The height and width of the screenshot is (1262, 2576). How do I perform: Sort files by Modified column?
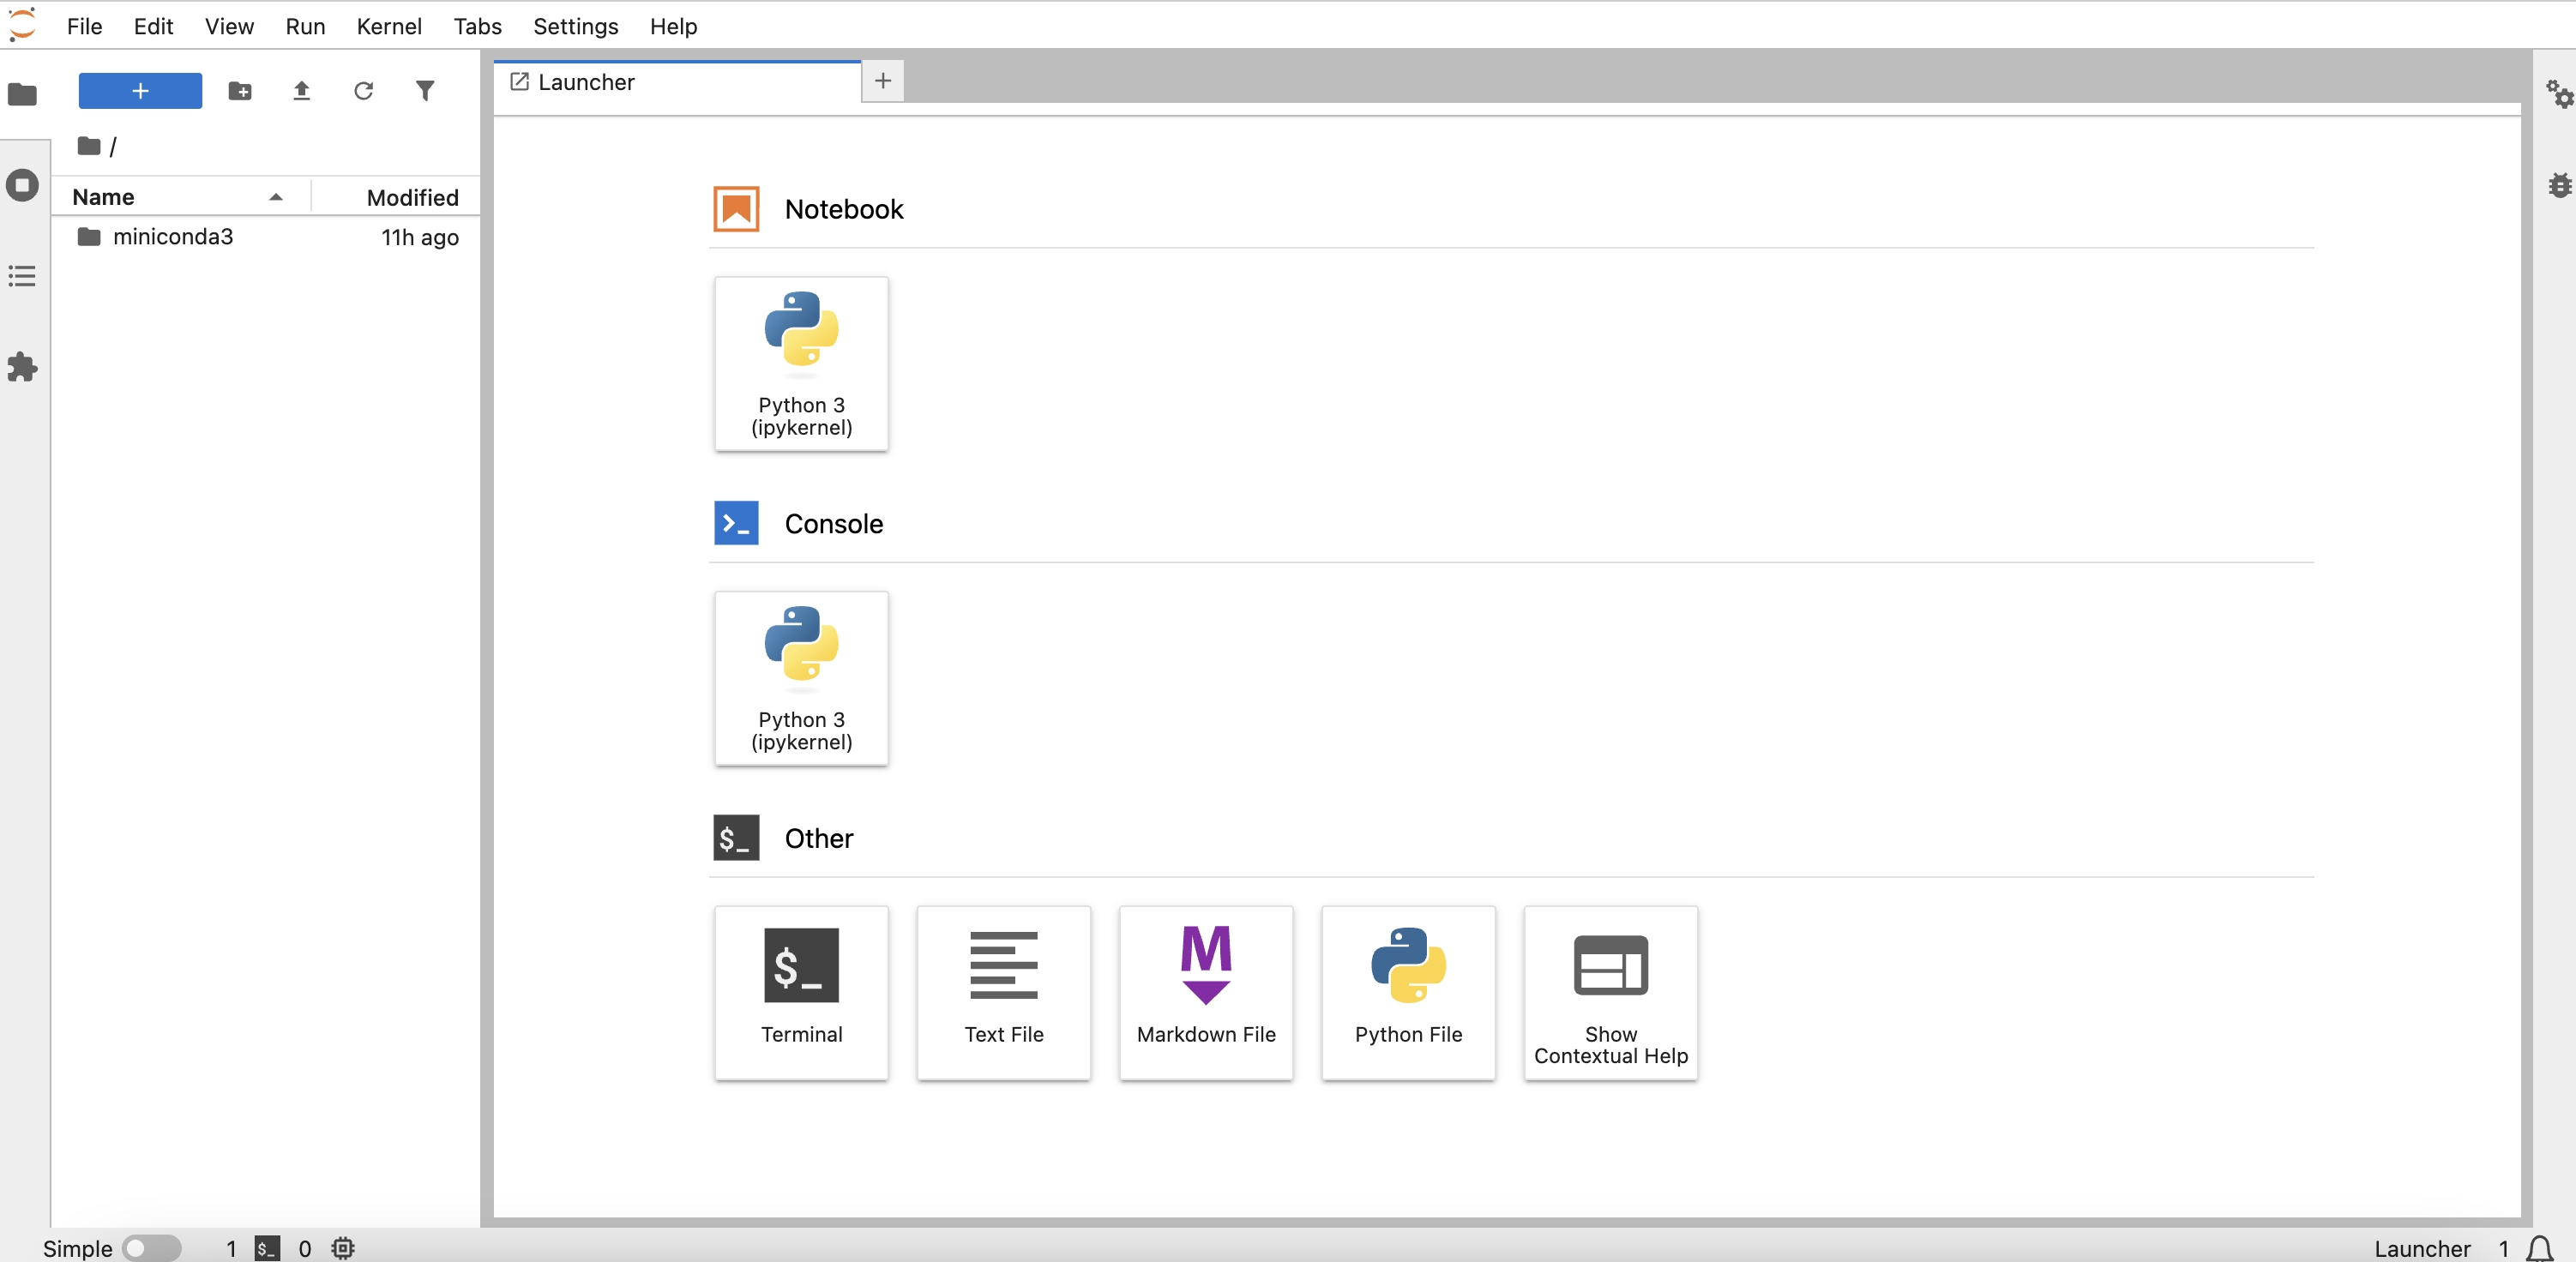[412, 197]
